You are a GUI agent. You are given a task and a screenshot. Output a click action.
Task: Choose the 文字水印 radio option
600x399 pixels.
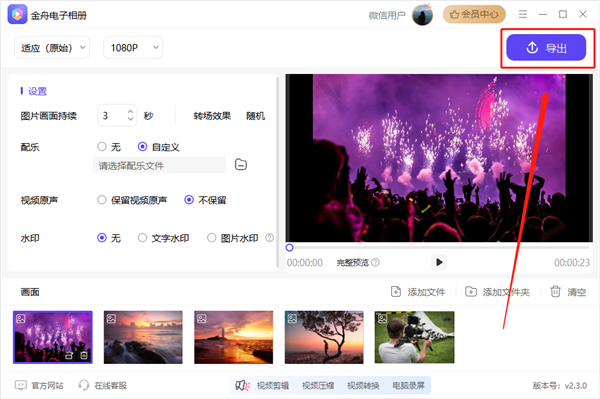[x=142, y=238]
